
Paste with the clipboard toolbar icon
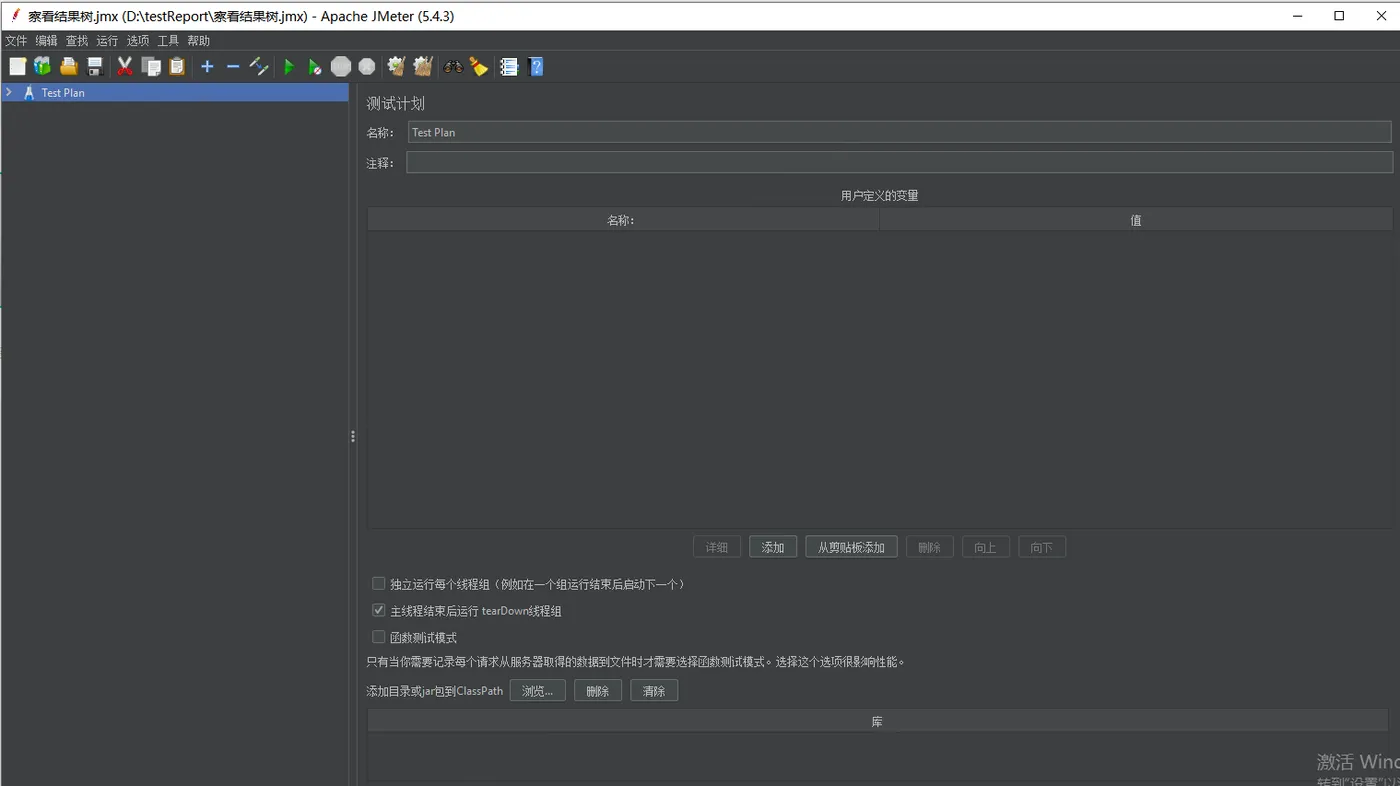[x=177, y=67]
